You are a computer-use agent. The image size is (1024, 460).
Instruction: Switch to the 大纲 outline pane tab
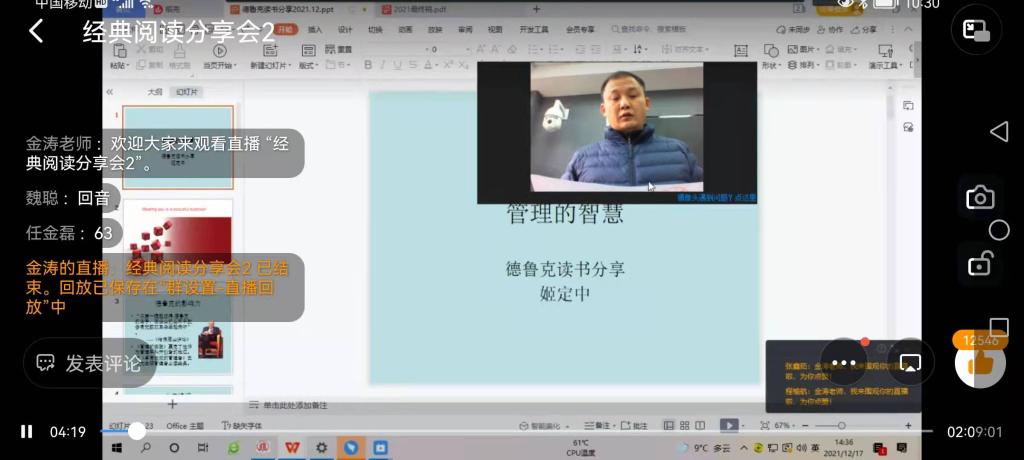pyautogui.click(x=155, y=91)
